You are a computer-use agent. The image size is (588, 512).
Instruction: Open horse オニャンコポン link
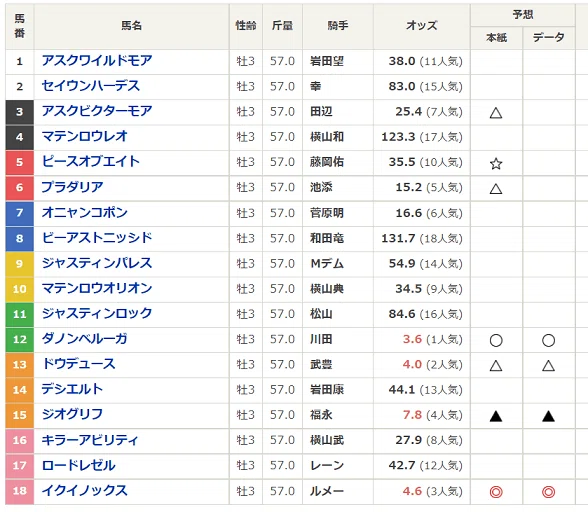[x=84, y=212]
